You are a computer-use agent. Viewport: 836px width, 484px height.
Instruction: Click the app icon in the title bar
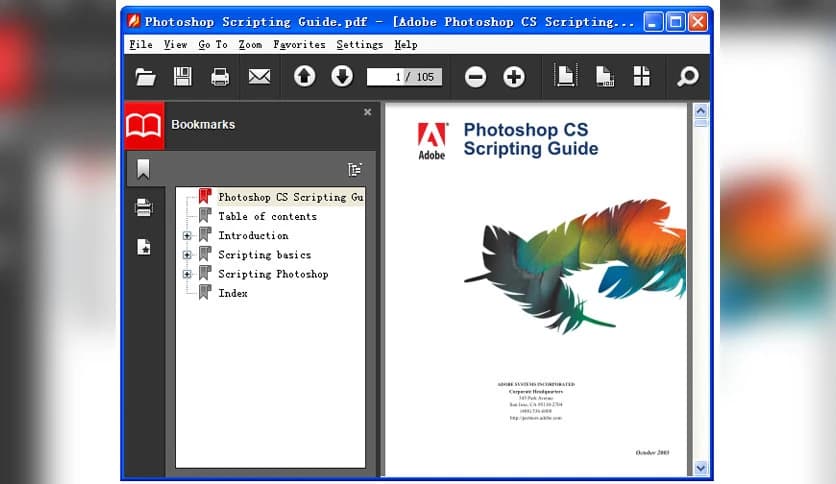coord(133,21)
